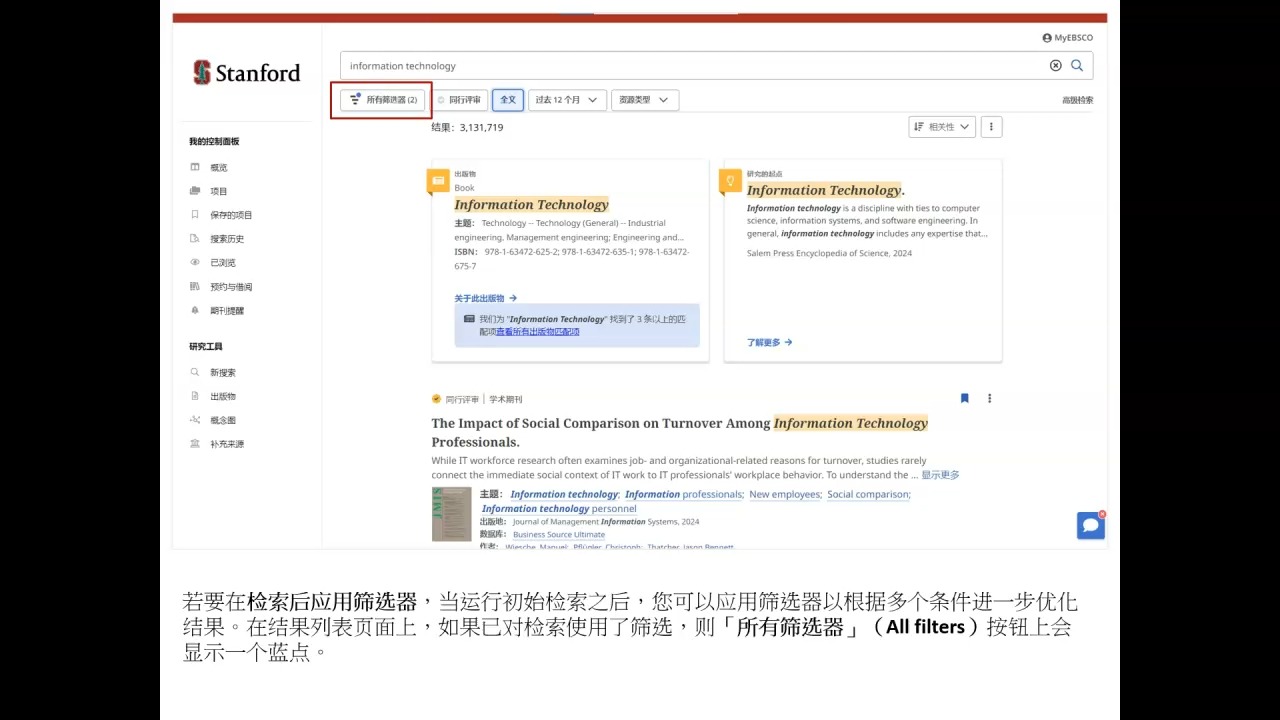Open subject link New employees
The height and width of the screenshot is (720, 1280).
tap(785, 495)
